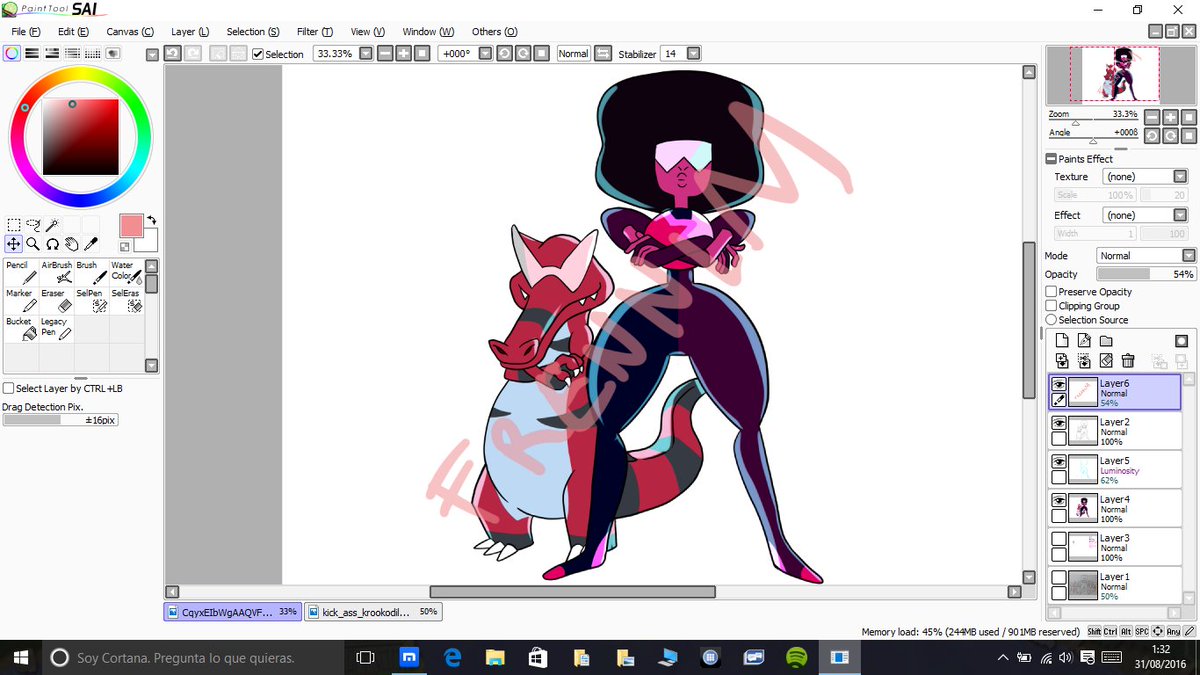
Task: Open the Texture dropdown
Action: [x=1180, y=176]
